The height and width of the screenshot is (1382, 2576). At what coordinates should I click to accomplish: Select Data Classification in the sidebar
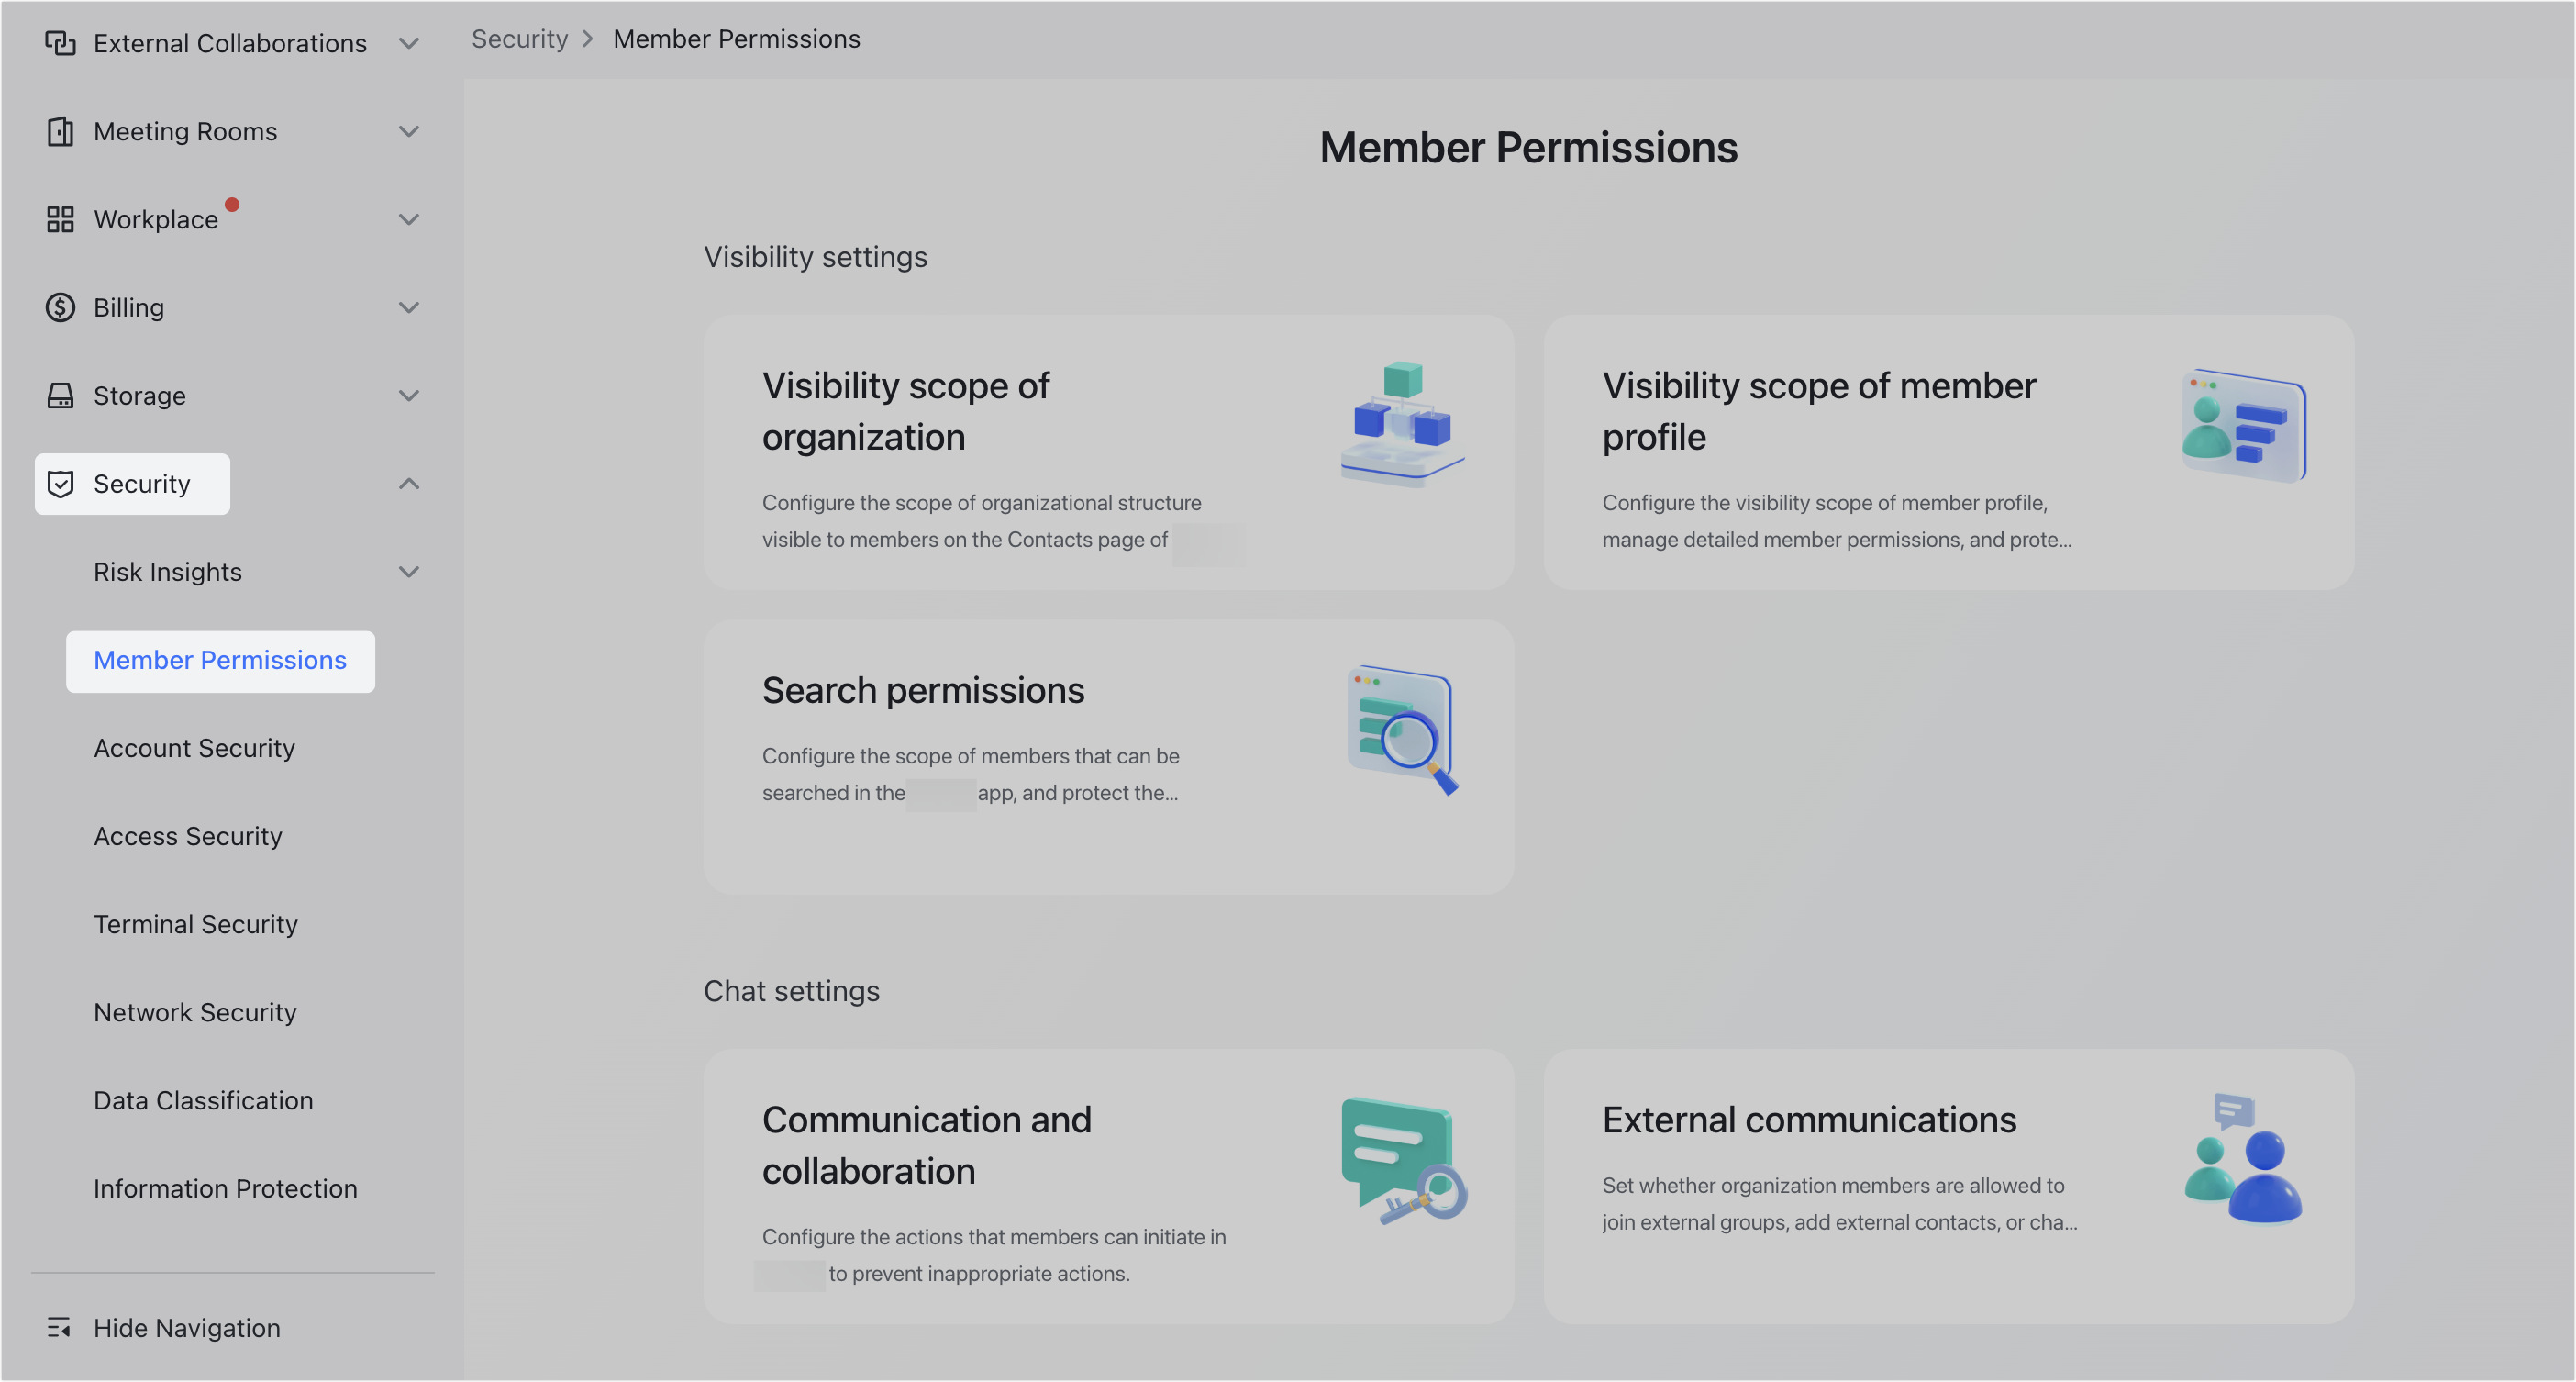click(203, 1100)
